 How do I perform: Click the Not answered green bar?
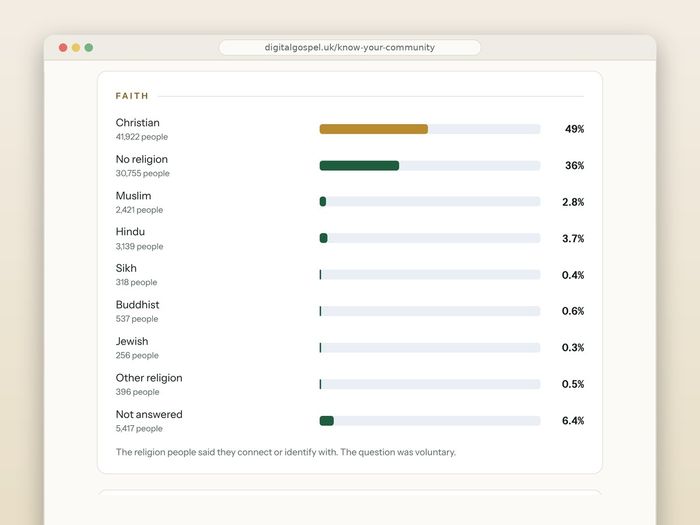pyautogui.click(x=327, y=421)
